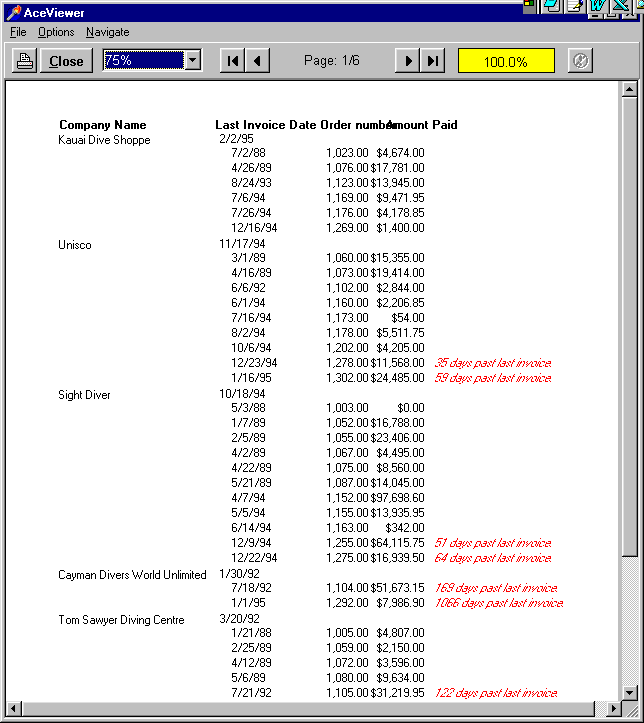Click '122 days past last invoice' note
The image size is (644, 723).
[x=496, y=693]
